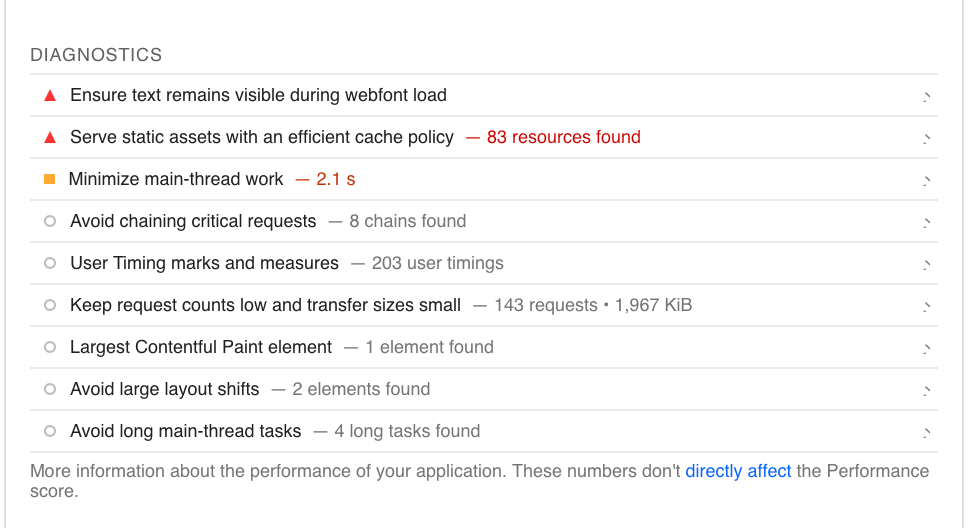Image resolution: width=970 pixels, height=528 pixels.
Task: Select 'Keep request counts low' audit title
Action: [265, 305]
